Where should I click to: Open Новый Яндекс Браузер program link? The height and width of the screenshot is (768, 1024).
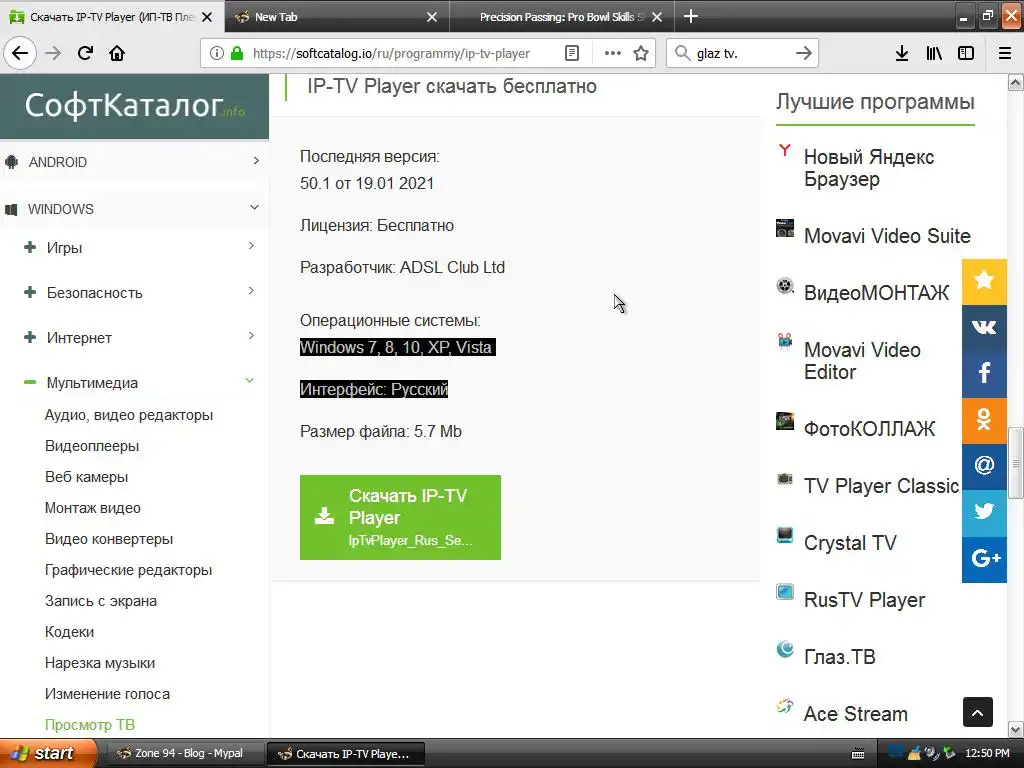[869, 168]
